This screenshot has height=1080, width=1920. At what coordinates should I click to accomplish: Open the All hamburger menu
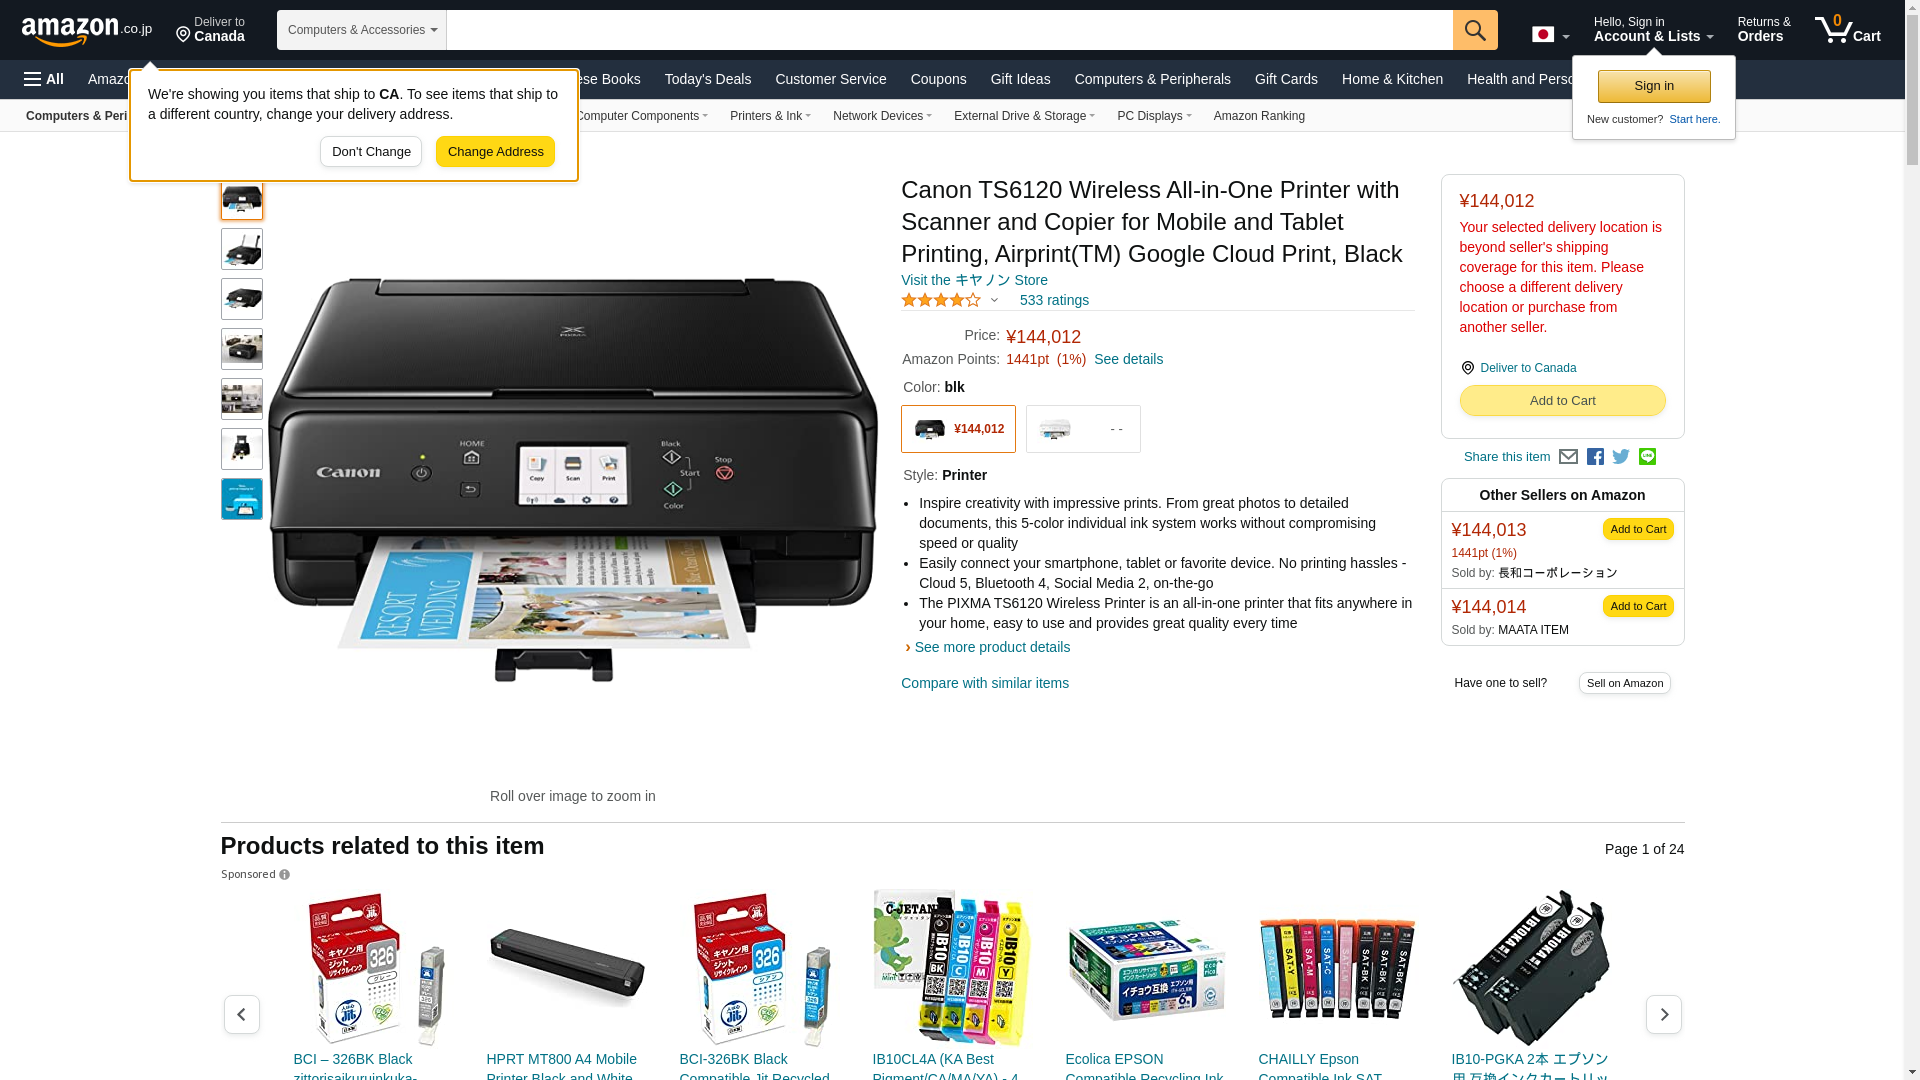point(44,79)
